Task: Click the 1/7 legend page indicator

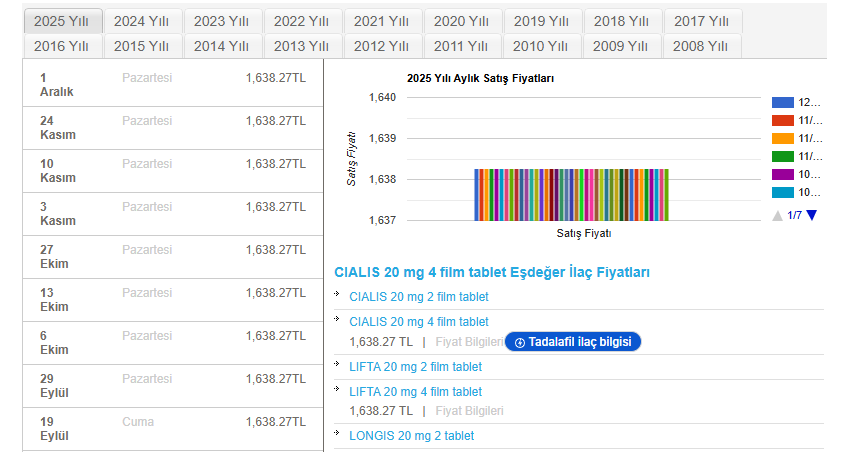Action: pyautogui.click(x=794, y=215)
